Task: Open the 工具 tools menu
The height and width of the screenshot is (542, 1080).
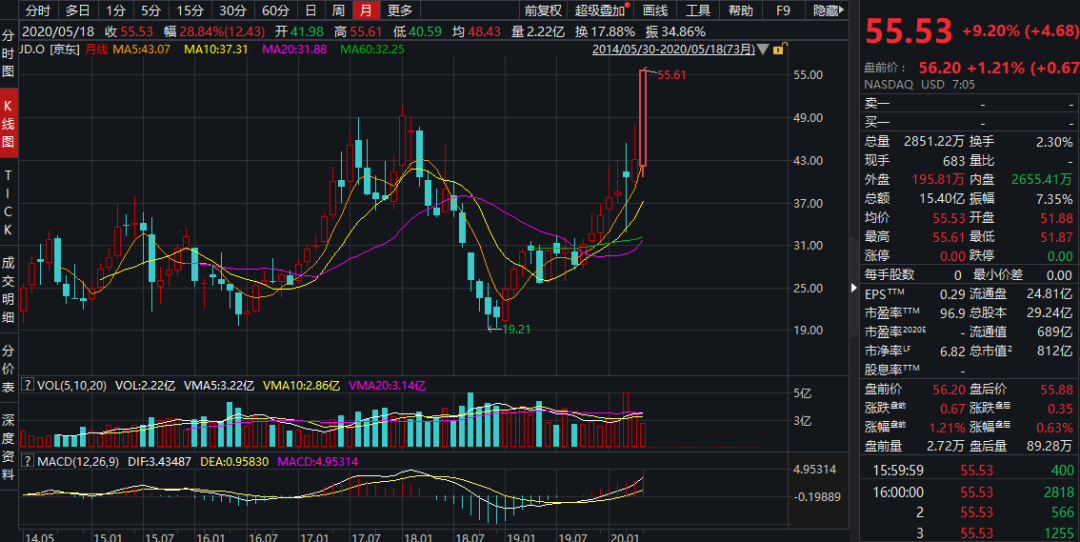Action: pyautogui.click(x=698, y=11)
